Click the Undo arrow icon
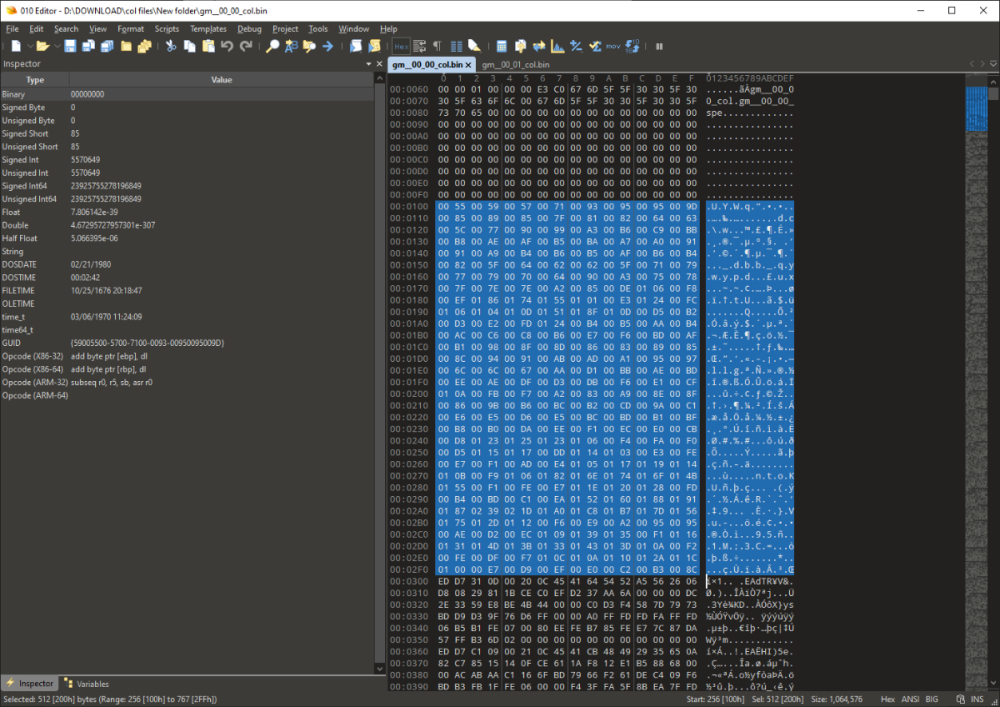This screenshot has height=707, width=1000. click(227, 46)
